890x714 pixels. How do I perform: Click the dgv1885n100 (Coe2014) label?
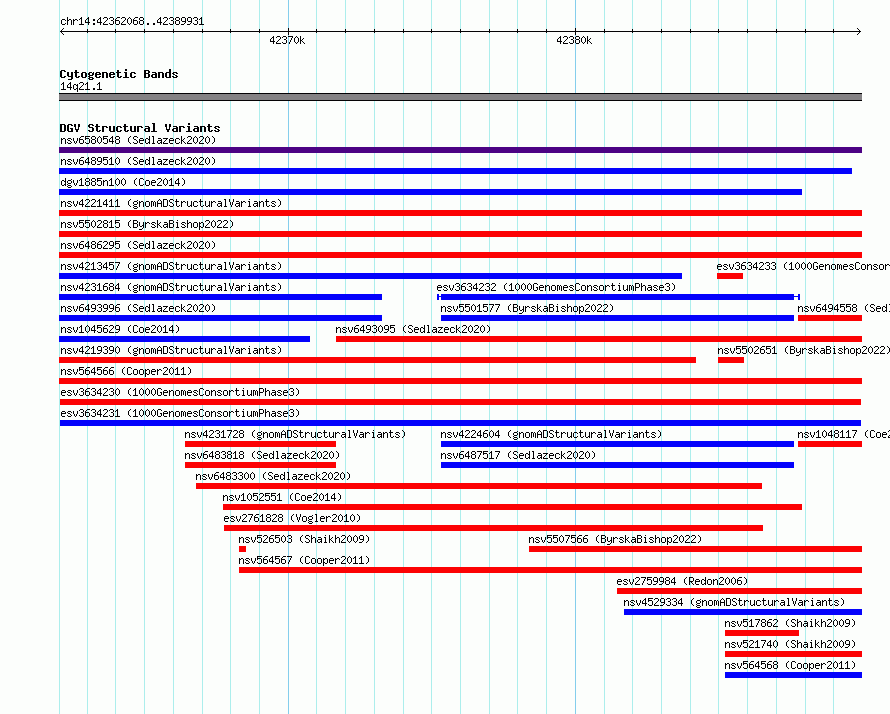(x=123, y=182)
